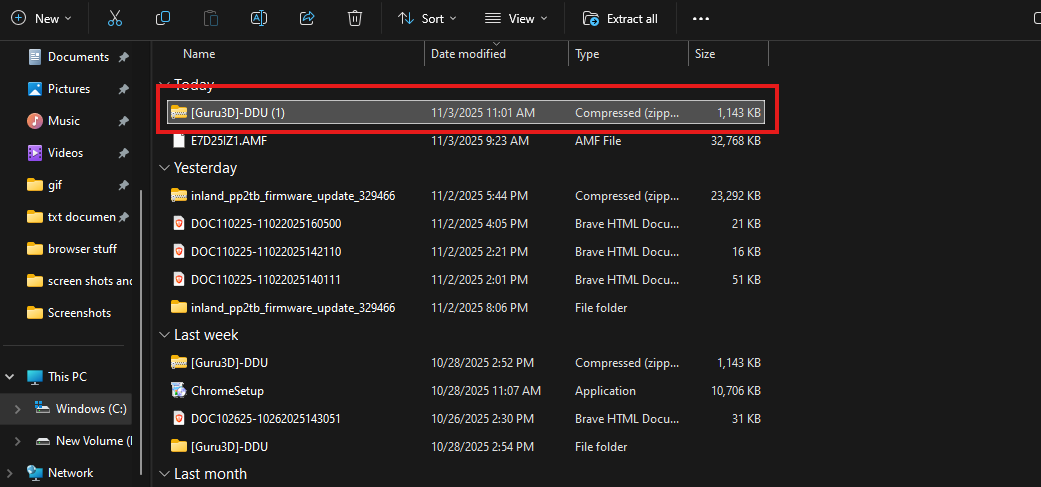The width and height of the screenshot is (1041, 487).
Task: Unpin Music using its pin icon
Action: click(123, 121)
